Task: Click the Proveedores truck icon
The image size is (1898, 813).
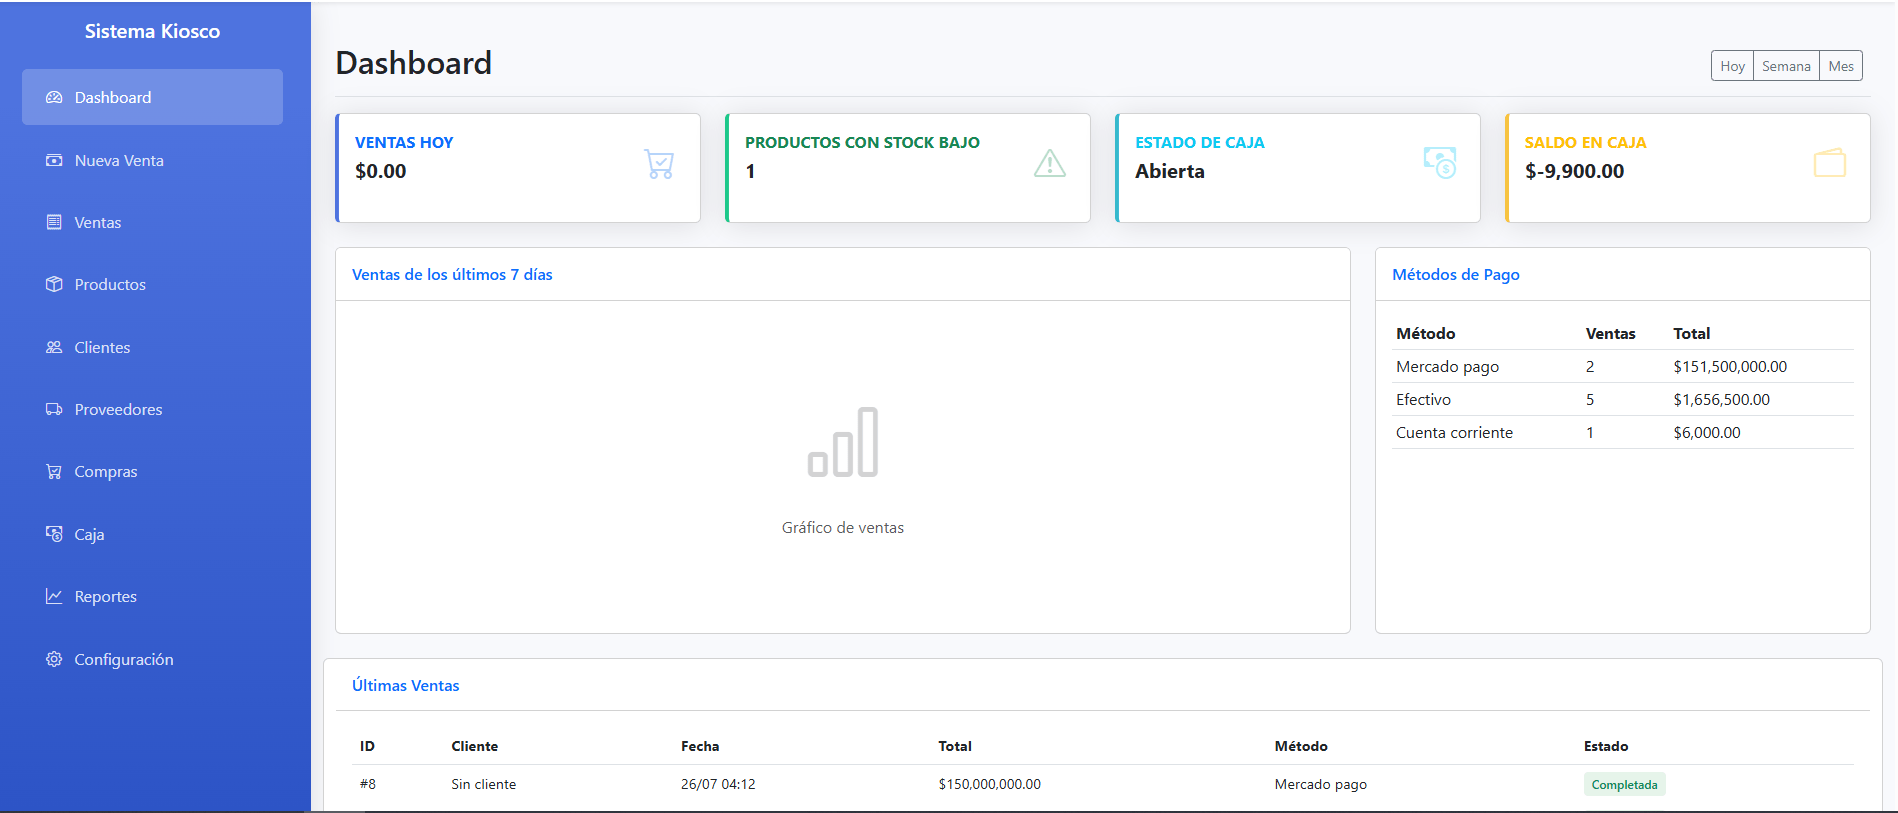Action: point(54,409)
